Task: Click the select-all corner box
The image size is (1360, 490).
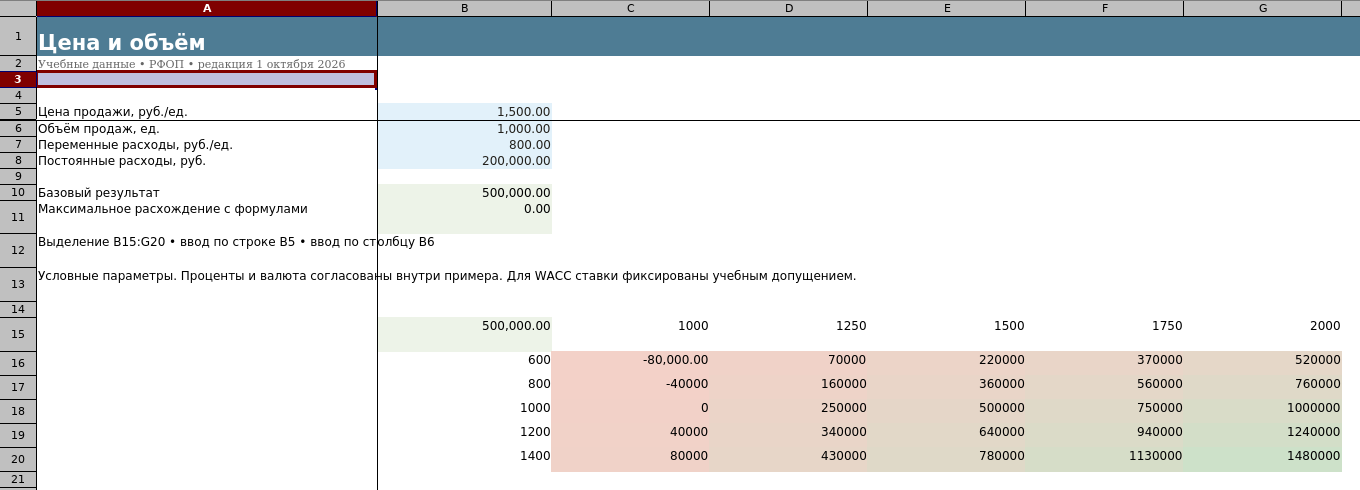Action: click(18, 8)
